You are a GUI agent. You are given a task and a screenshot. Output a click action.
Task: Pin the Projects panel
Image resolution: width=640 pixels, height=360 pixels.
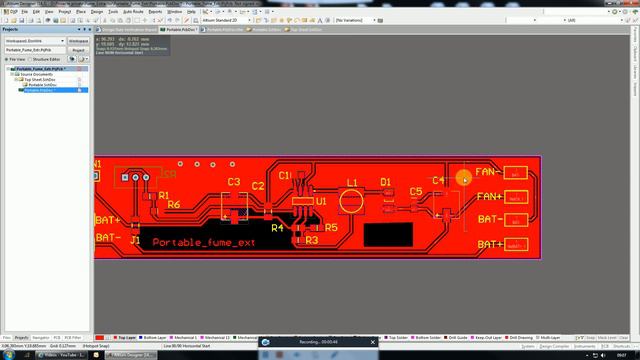point(84,29)
